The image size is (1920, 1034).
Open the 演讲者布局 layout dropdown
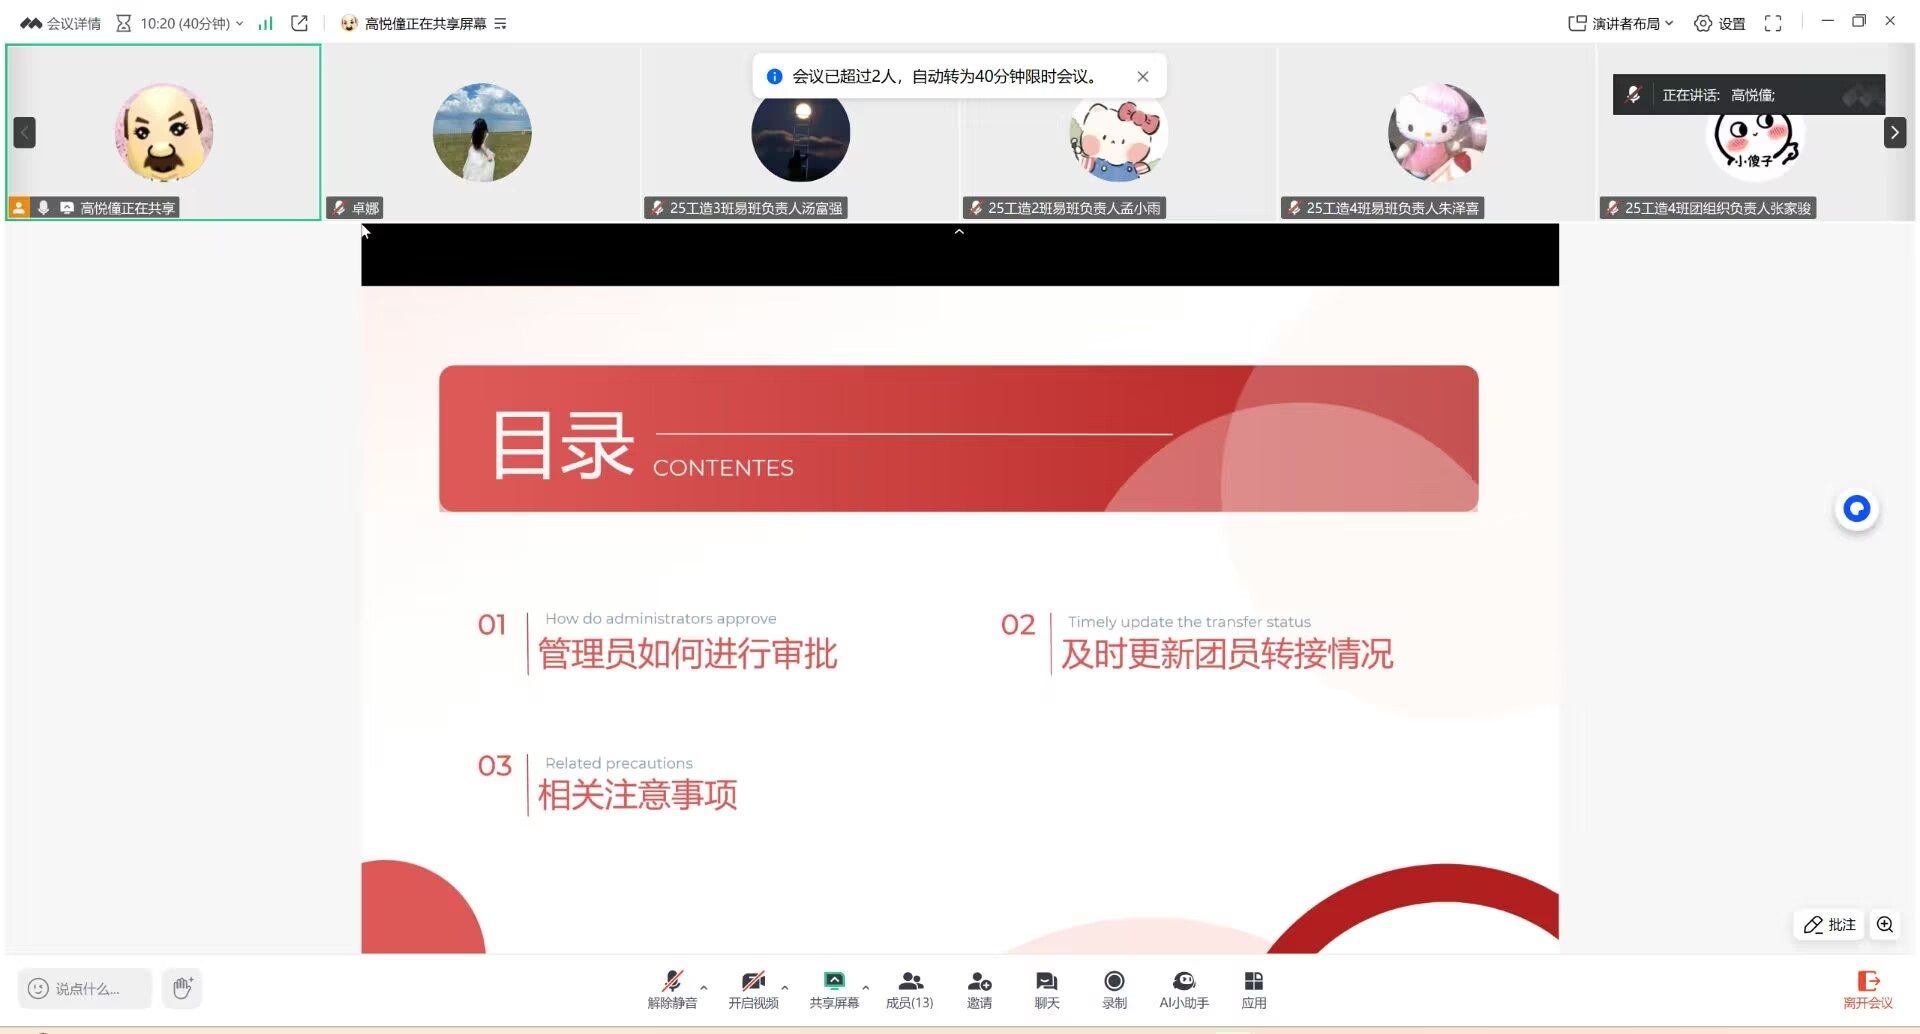point(1621,23)
